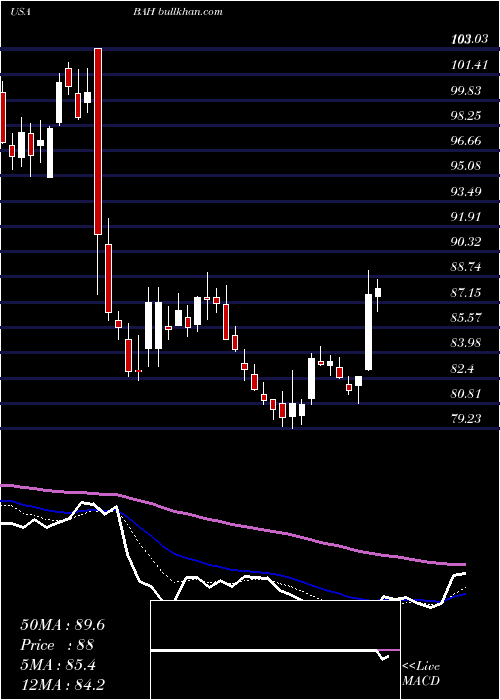Click the 79.23 price axis label
Screen dimensions: 500x700
click(467, 419)
